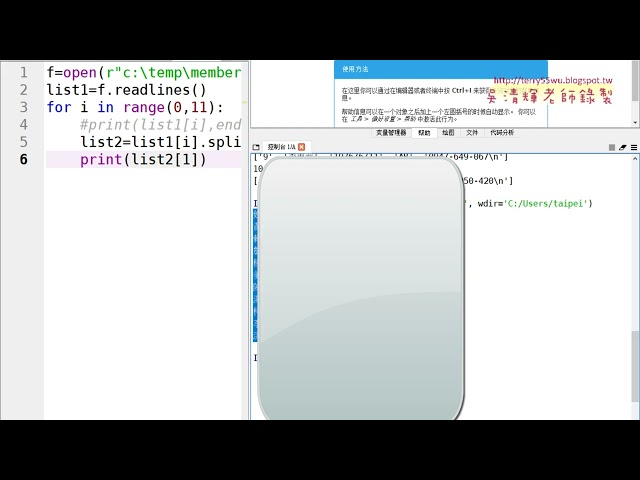The height and width of the screenshot is (480, 640).
Task: Click line number 2 in editor gutter
Action: tap(24, 90)
